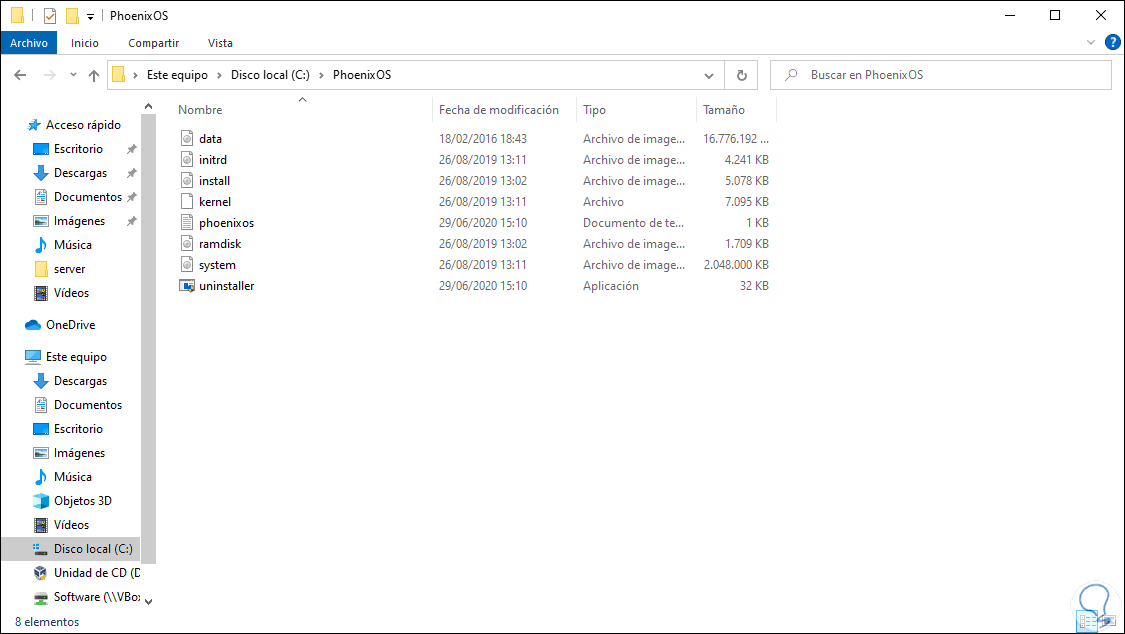Image resolution: width=1125 pixels, height=634 pixels.
Task: Select Objetos 3D in the sidebar
Action: 83,501
